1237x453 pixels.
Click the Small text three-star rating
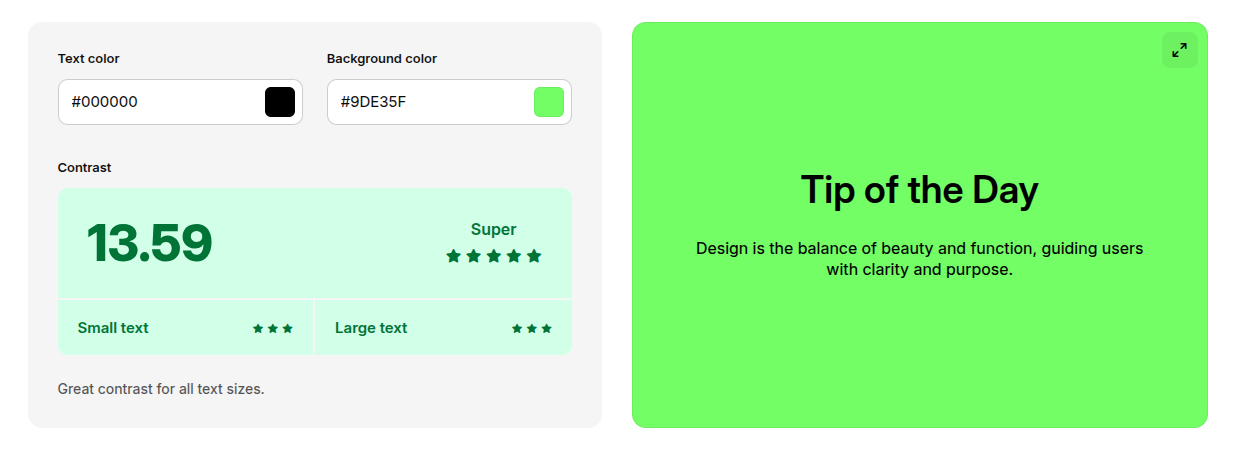click(273, 328)
